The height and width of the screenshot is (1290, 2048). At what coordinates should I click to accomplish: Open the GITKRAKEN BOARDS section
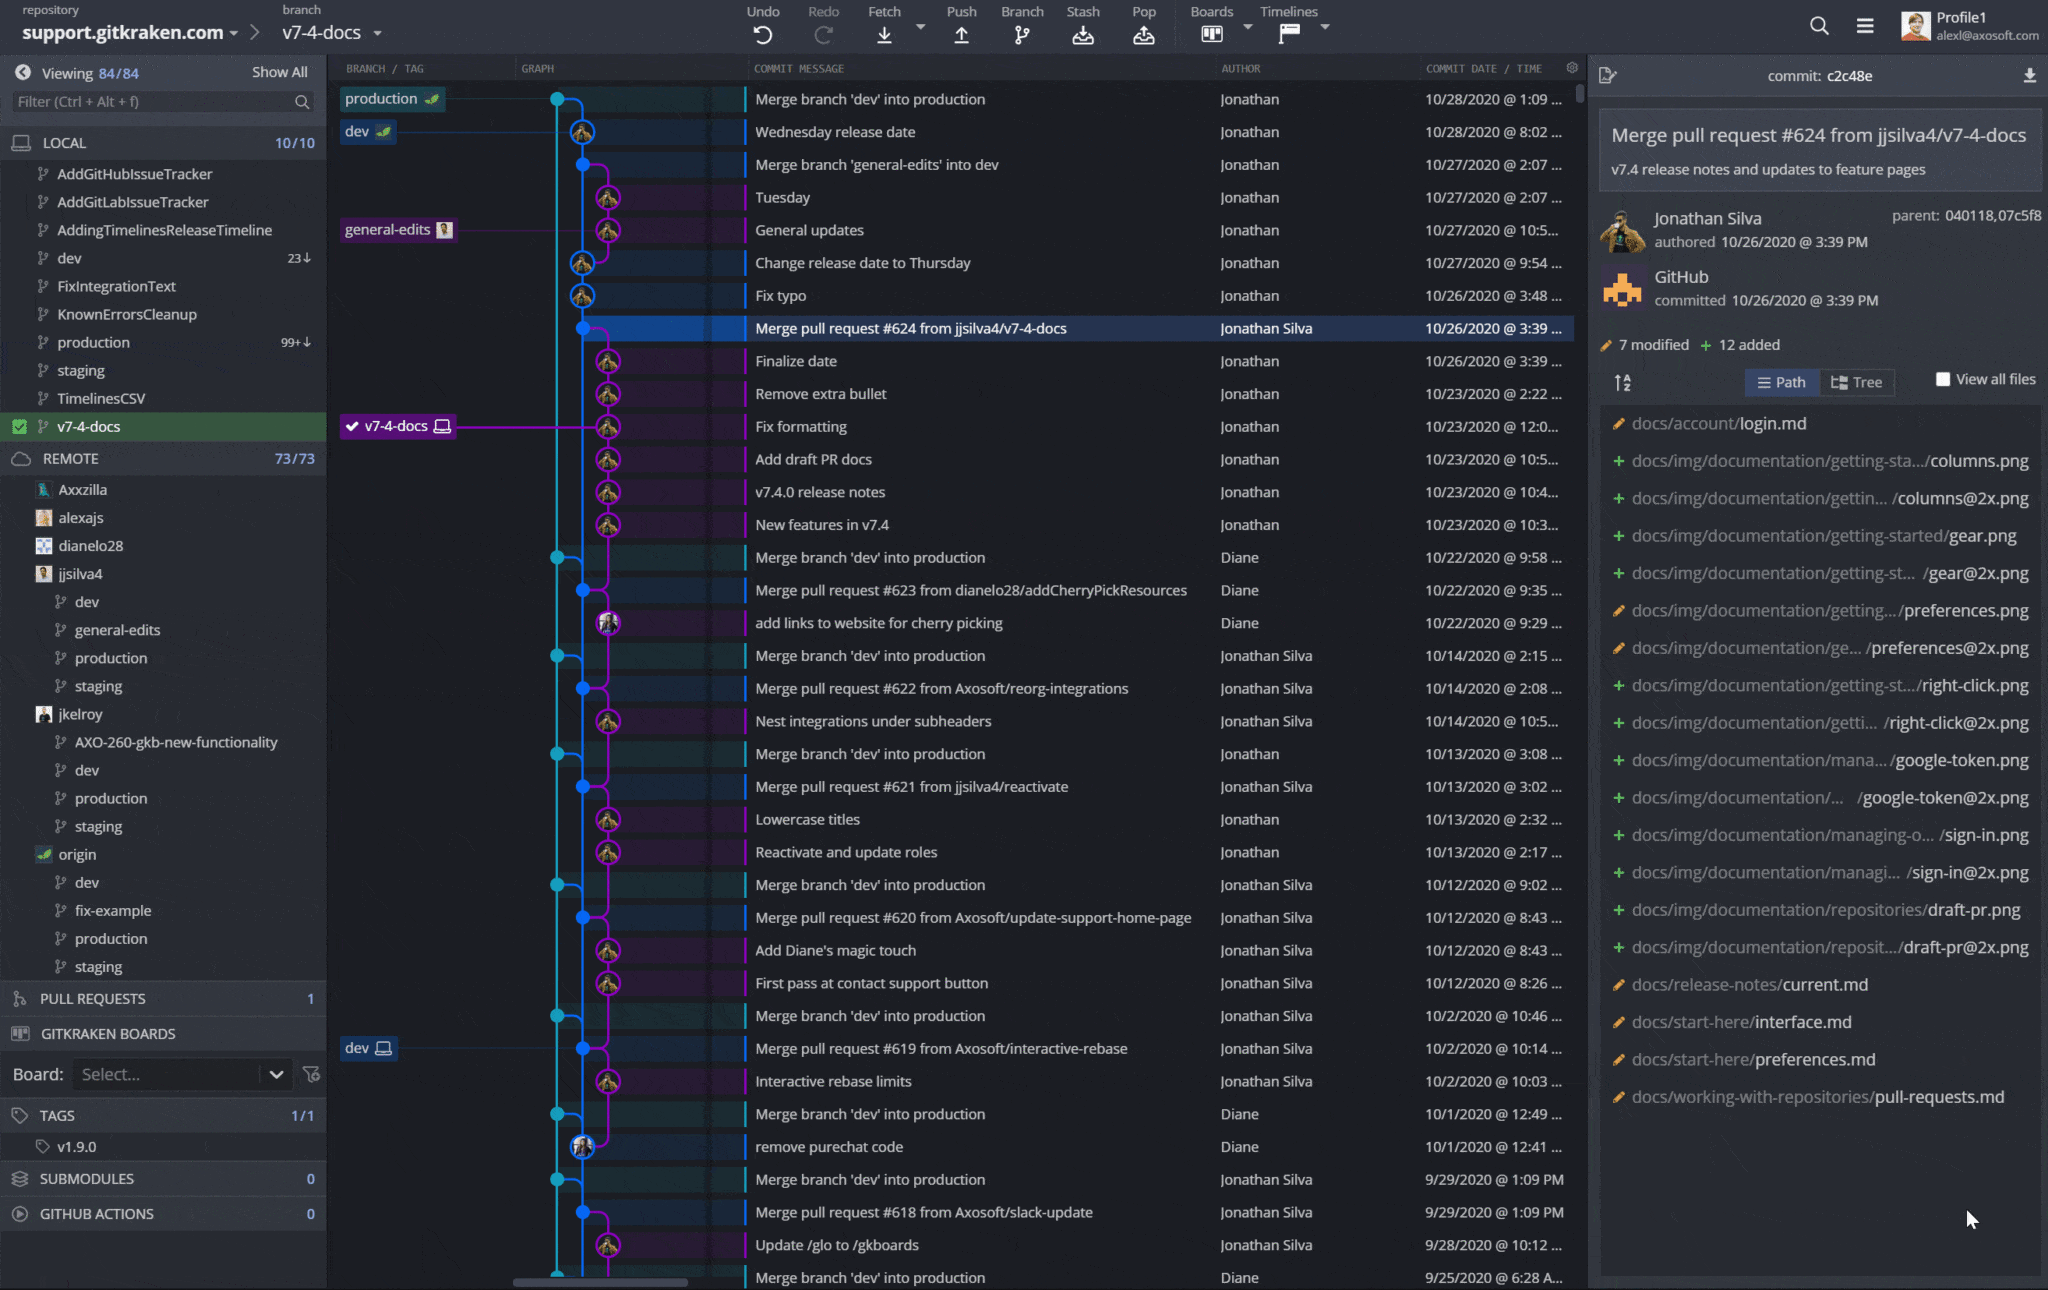click(163, 1034)
